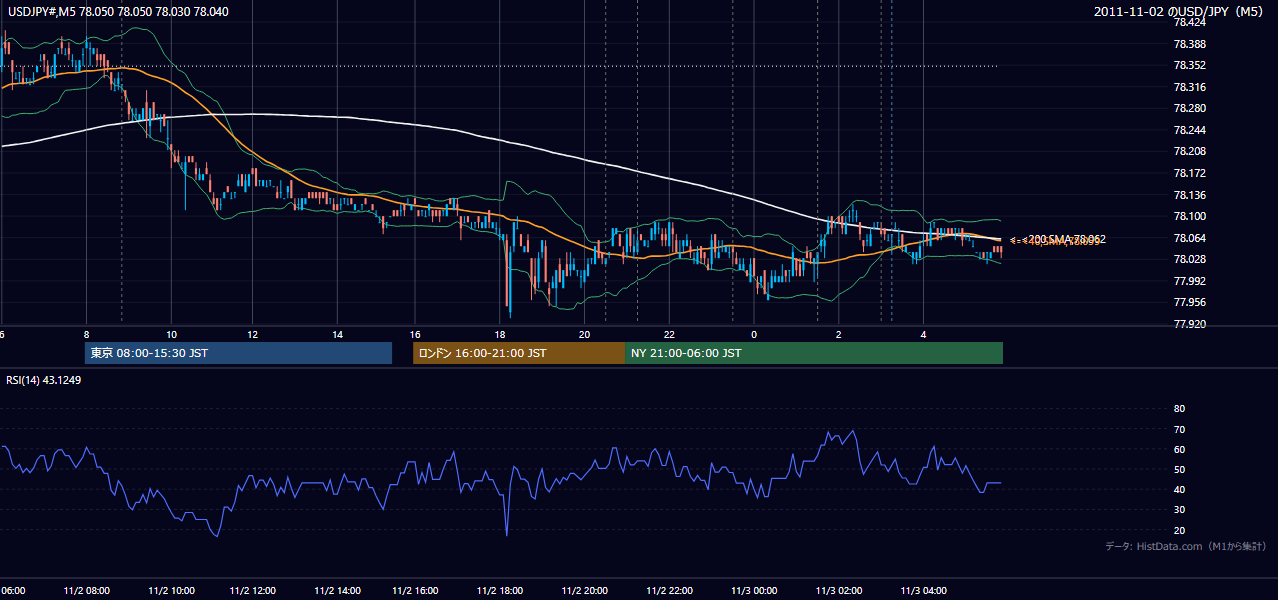Click hour 20 on the price chart time axis
Screen dimensions: 1278x600
(585, 334)
